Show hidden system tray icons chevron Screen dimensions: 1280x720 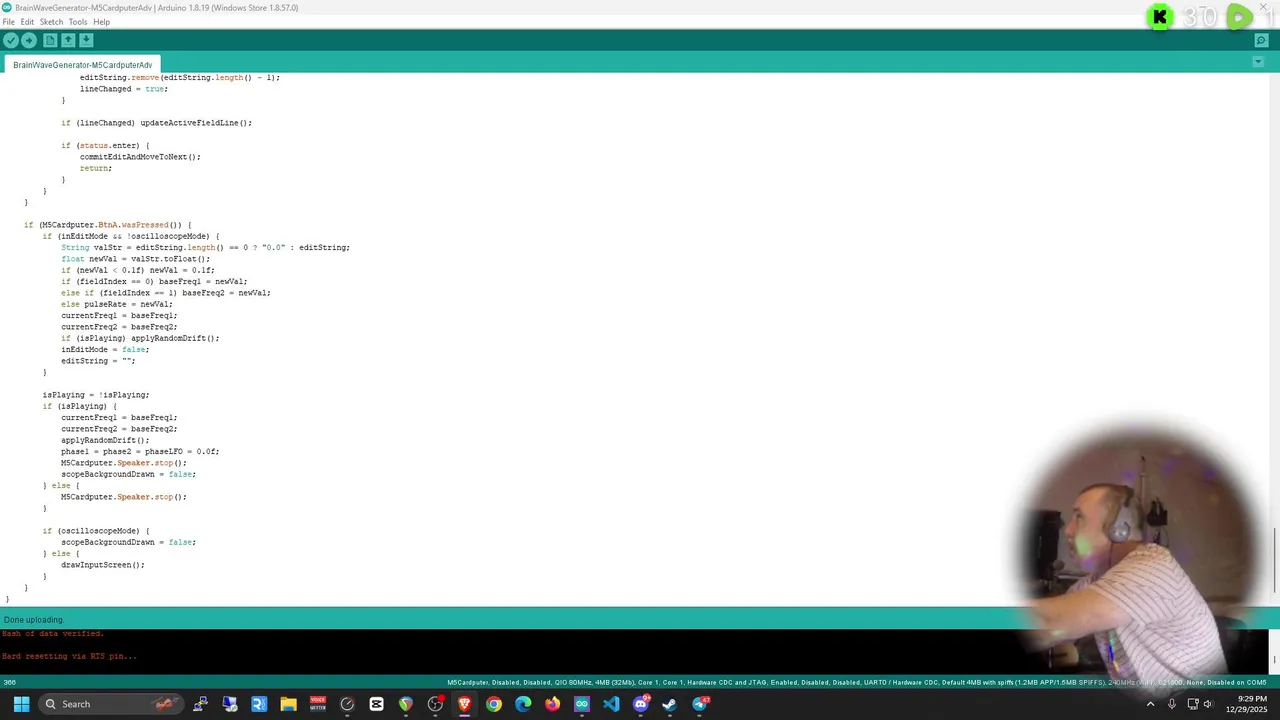point(1150,704)
